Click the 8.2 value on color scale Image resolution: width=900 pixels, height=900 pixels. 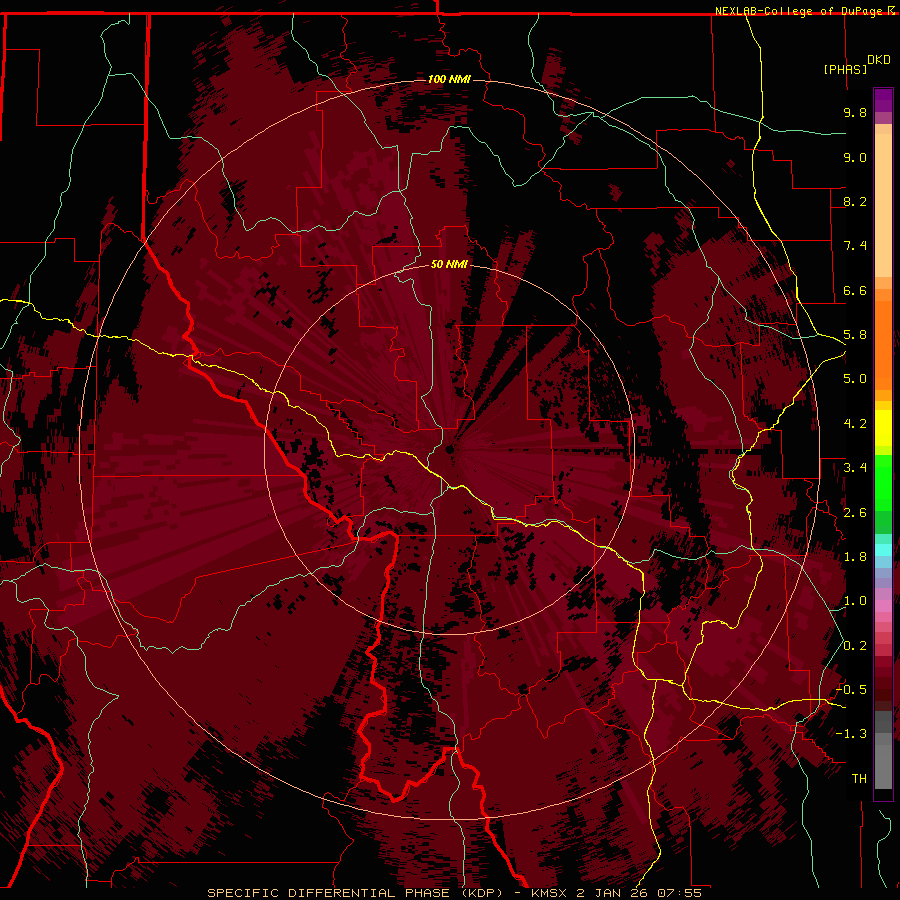pyautogui.click(x=855, y=201)
